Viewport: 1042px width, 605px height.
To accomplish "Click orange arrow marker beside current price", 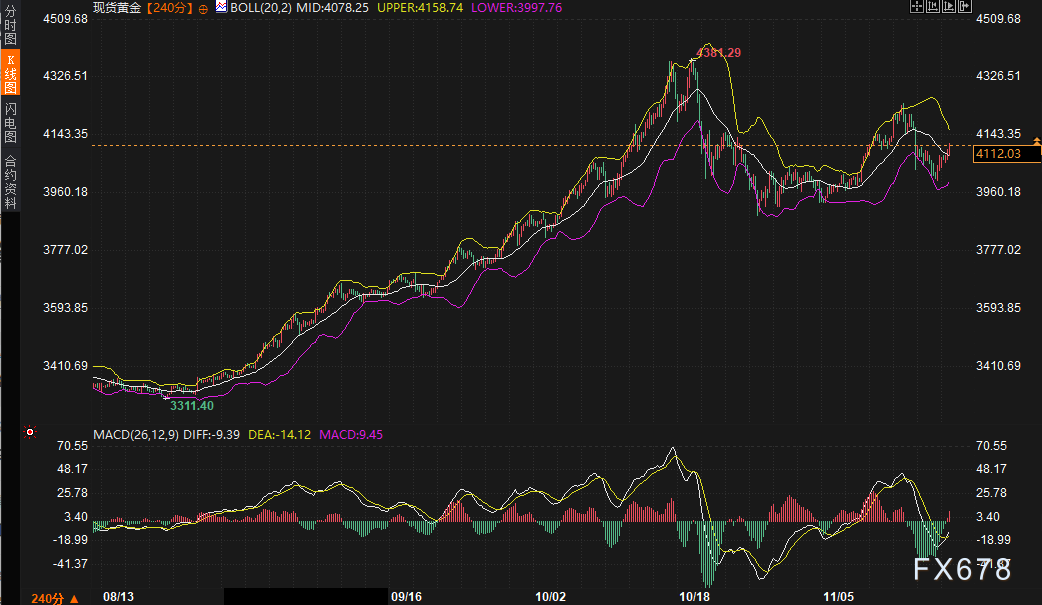I will (1035, 142).
